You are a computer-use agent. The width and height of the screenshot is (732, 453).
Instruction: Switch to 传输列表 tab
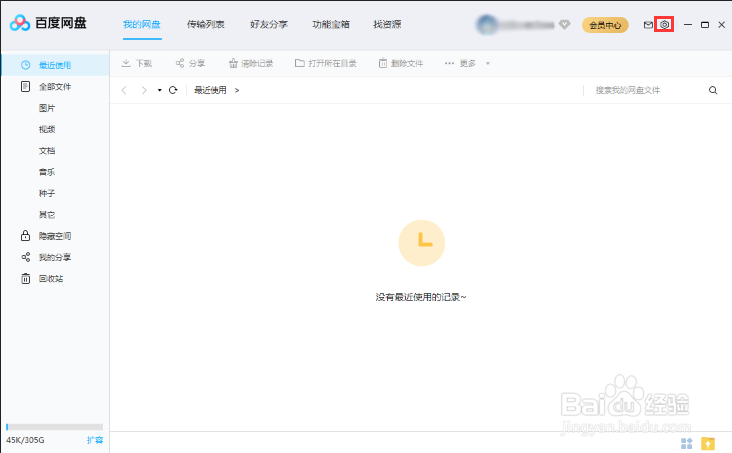coord(205,24)
